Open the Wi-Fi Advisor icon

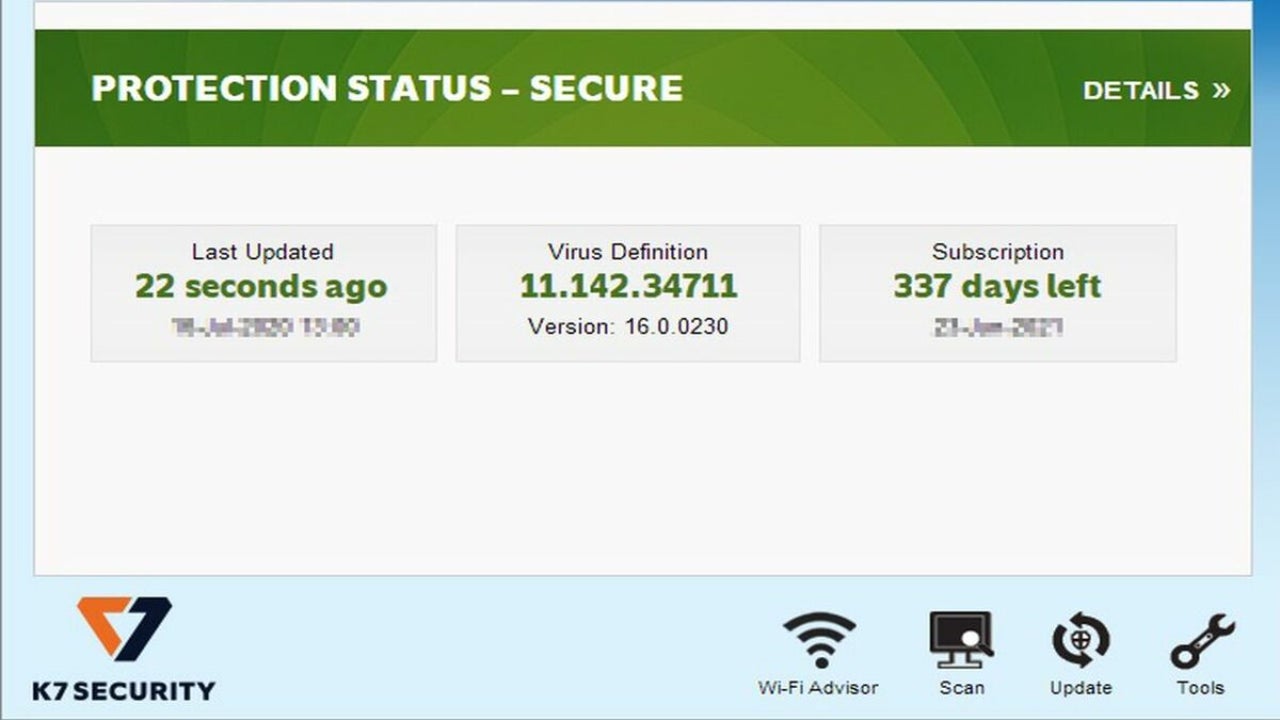click(x=819, y=640)
